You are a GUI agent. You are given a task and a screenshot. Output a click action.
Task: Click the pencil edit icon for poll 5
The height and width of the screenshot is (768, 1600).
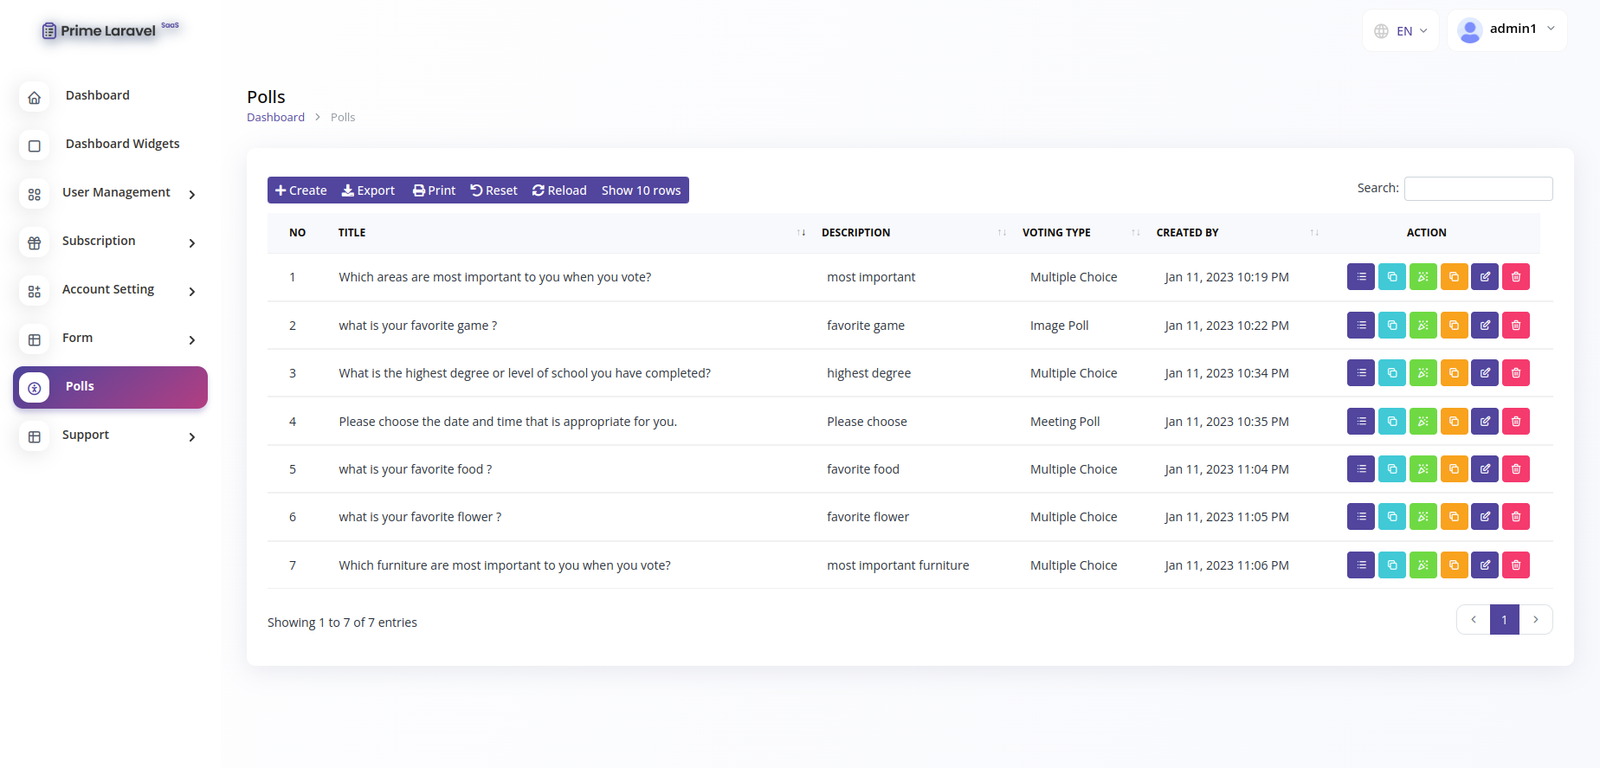point(1484,469)
